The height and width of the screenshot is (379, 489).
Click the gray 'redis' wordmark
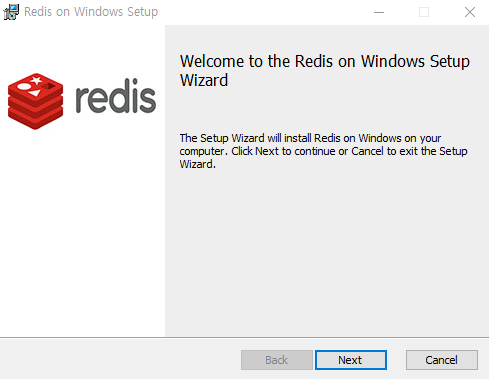coord(116,96)
